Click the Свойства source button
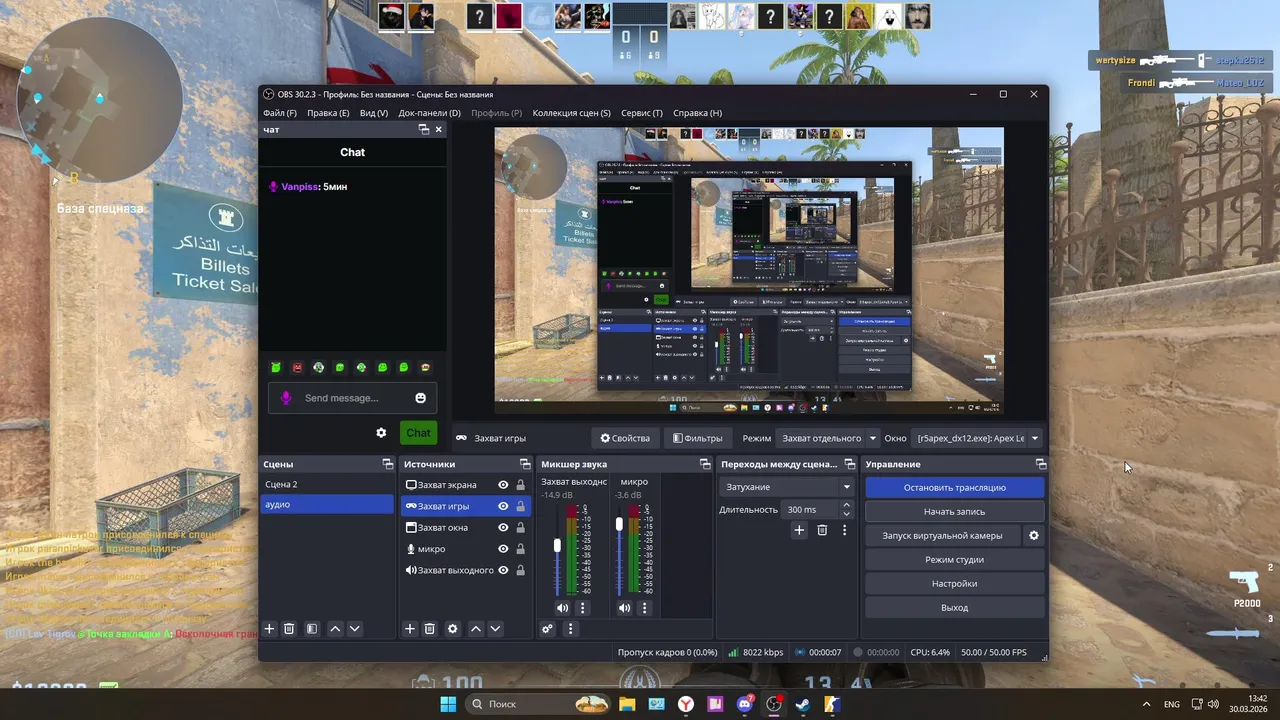This screenshot has height=720, width=1280. tap(625, 438)
